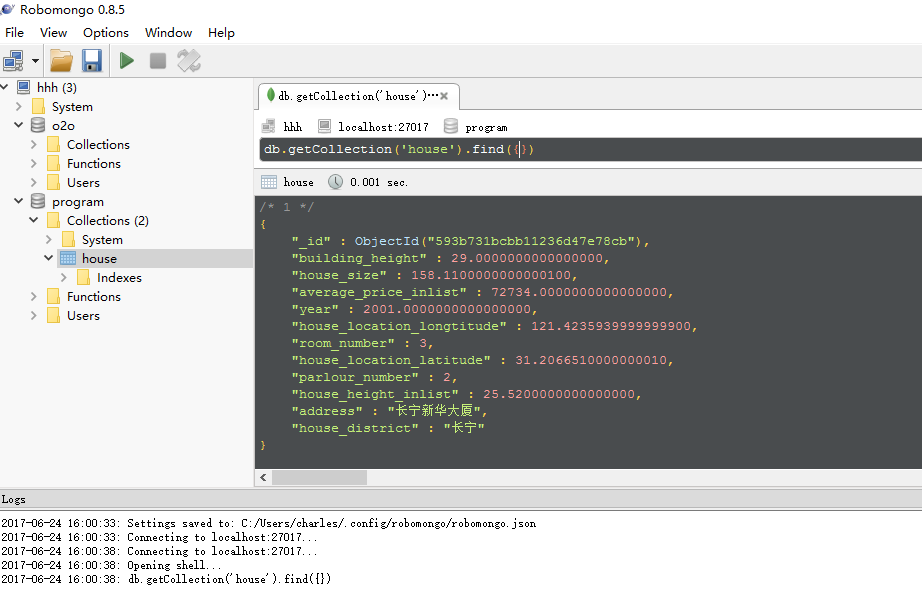
Task: Click the "year" 2001 line
Action: (415, 309)
